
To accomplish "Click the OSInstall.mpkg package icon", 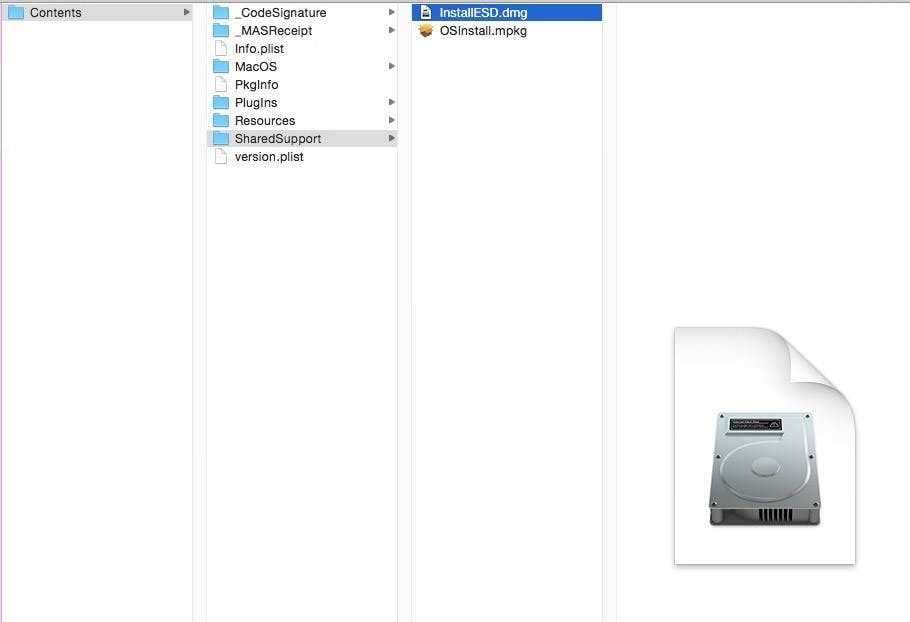I will coord(426,30).
